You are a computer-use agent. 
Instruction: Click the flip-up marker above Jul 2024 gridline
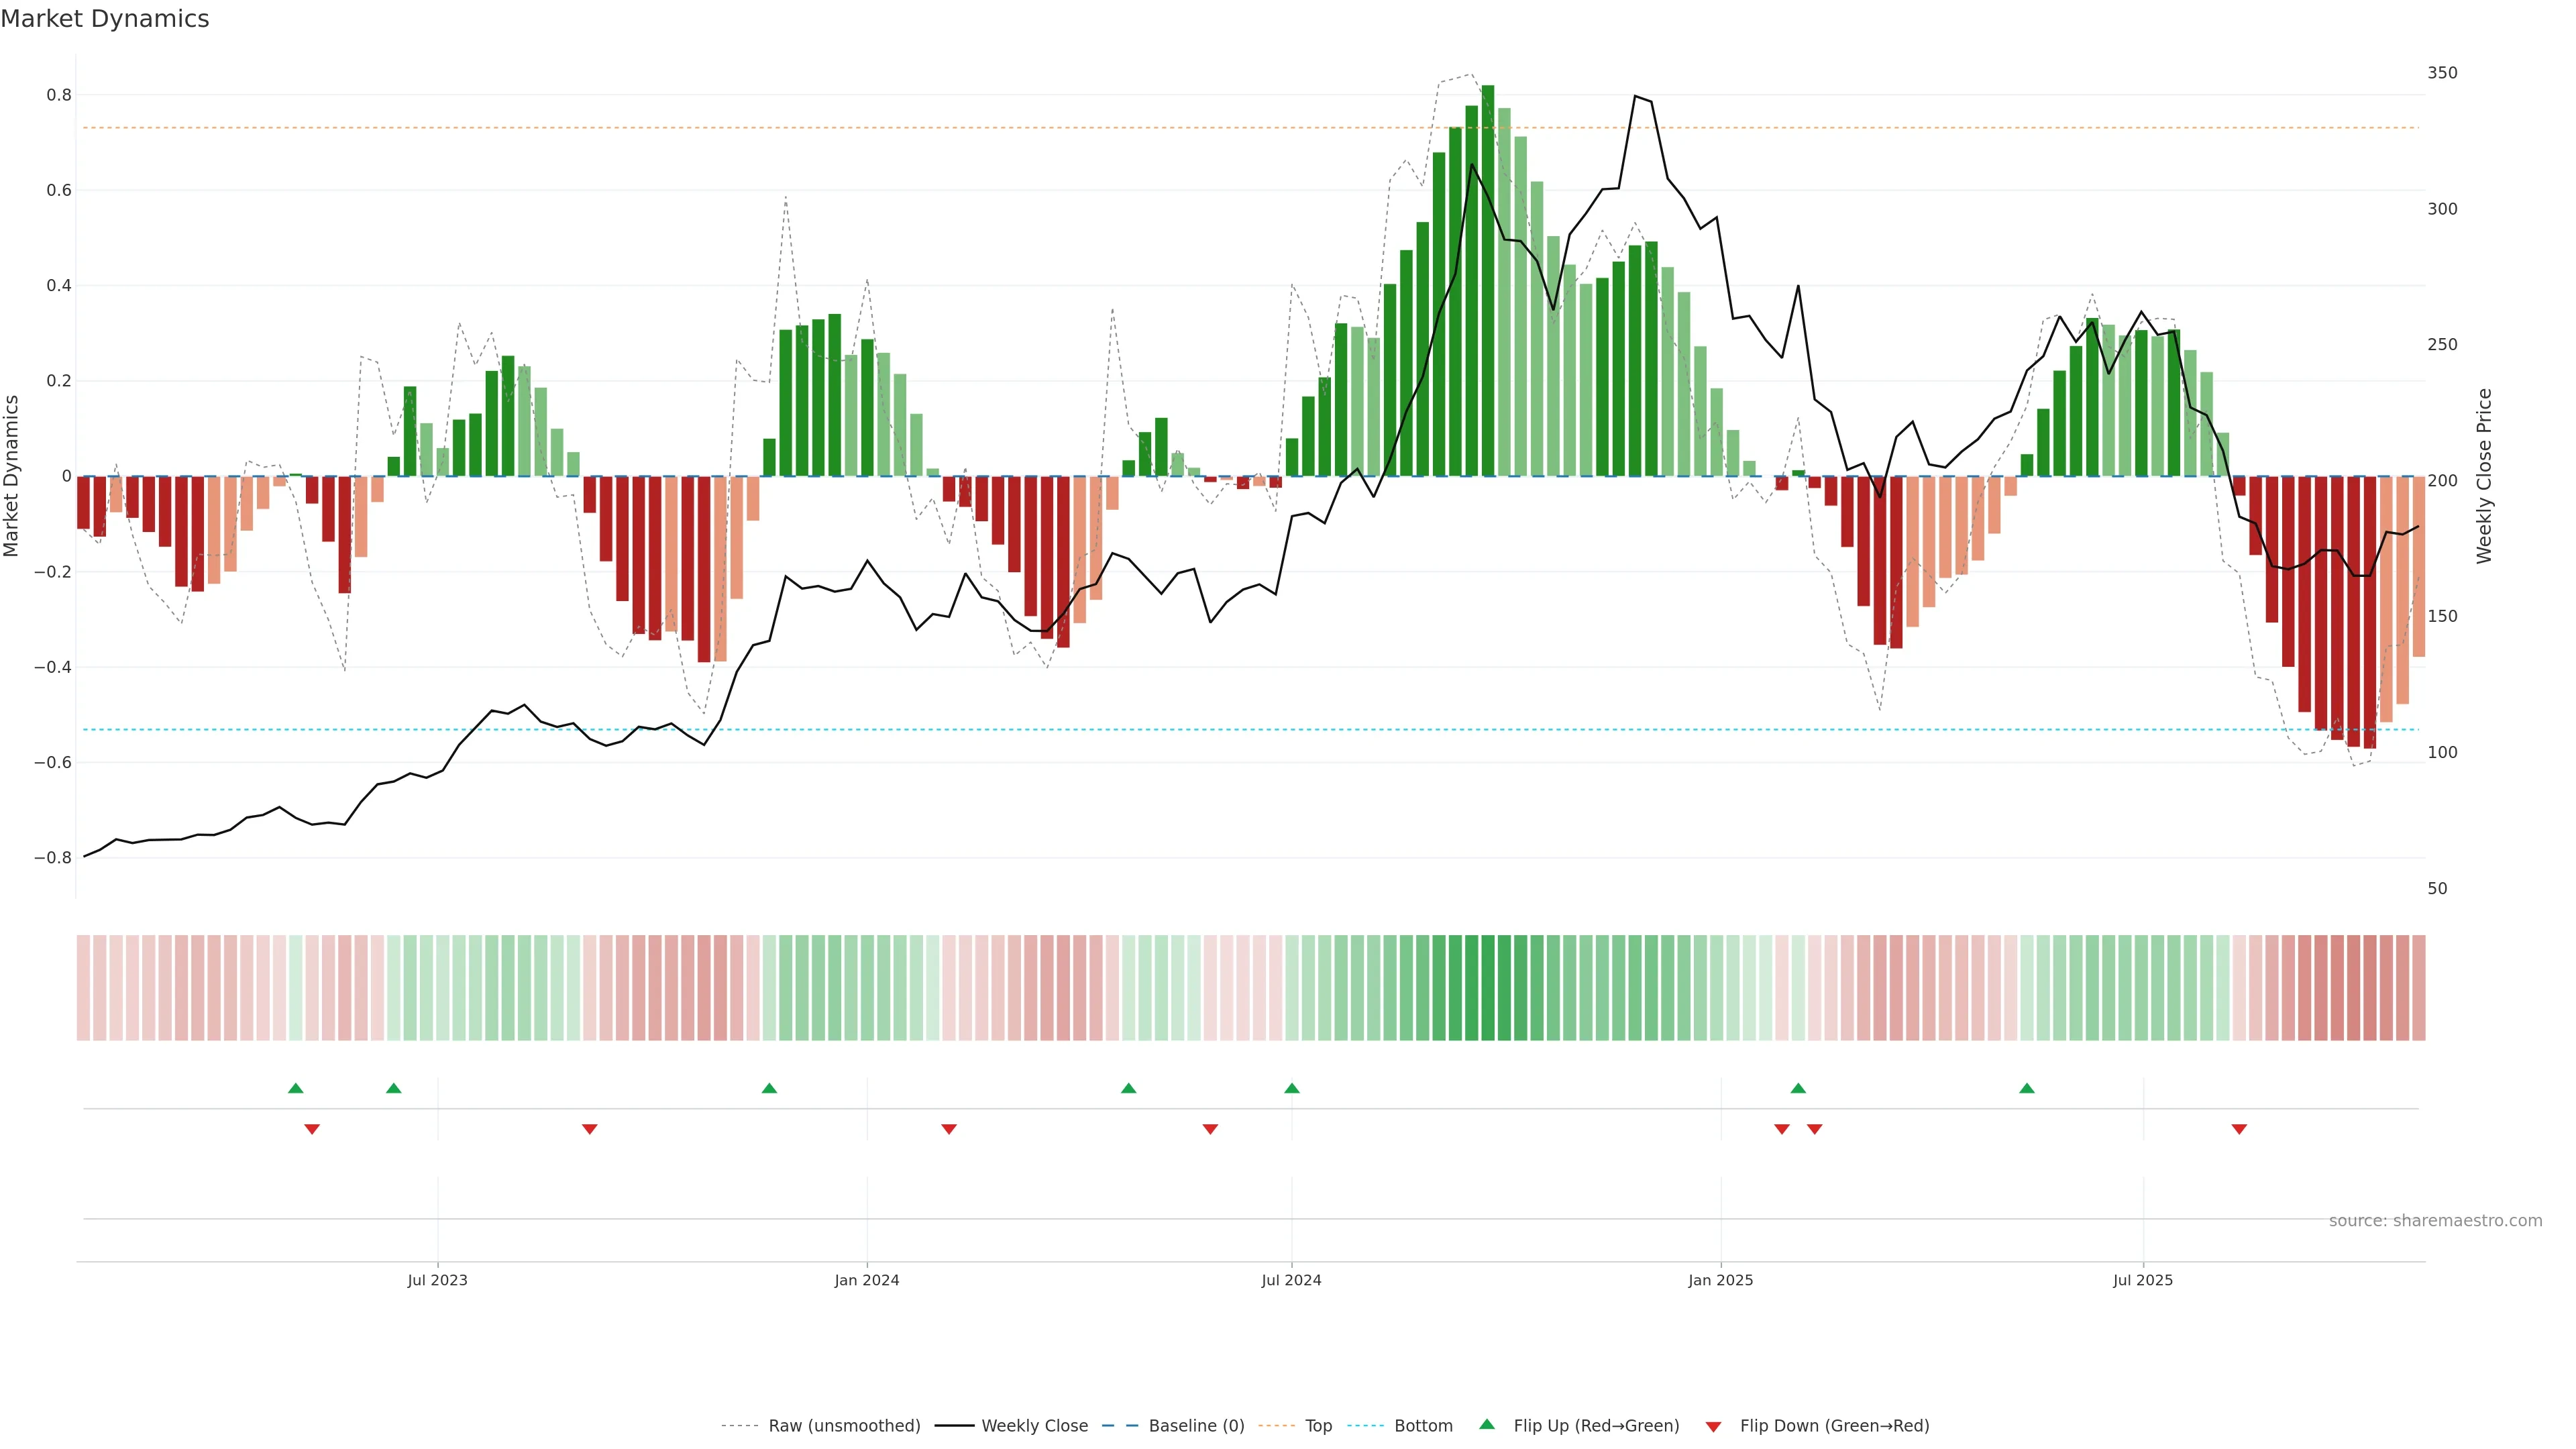pyautogui.click(x=1292, y=1088)
